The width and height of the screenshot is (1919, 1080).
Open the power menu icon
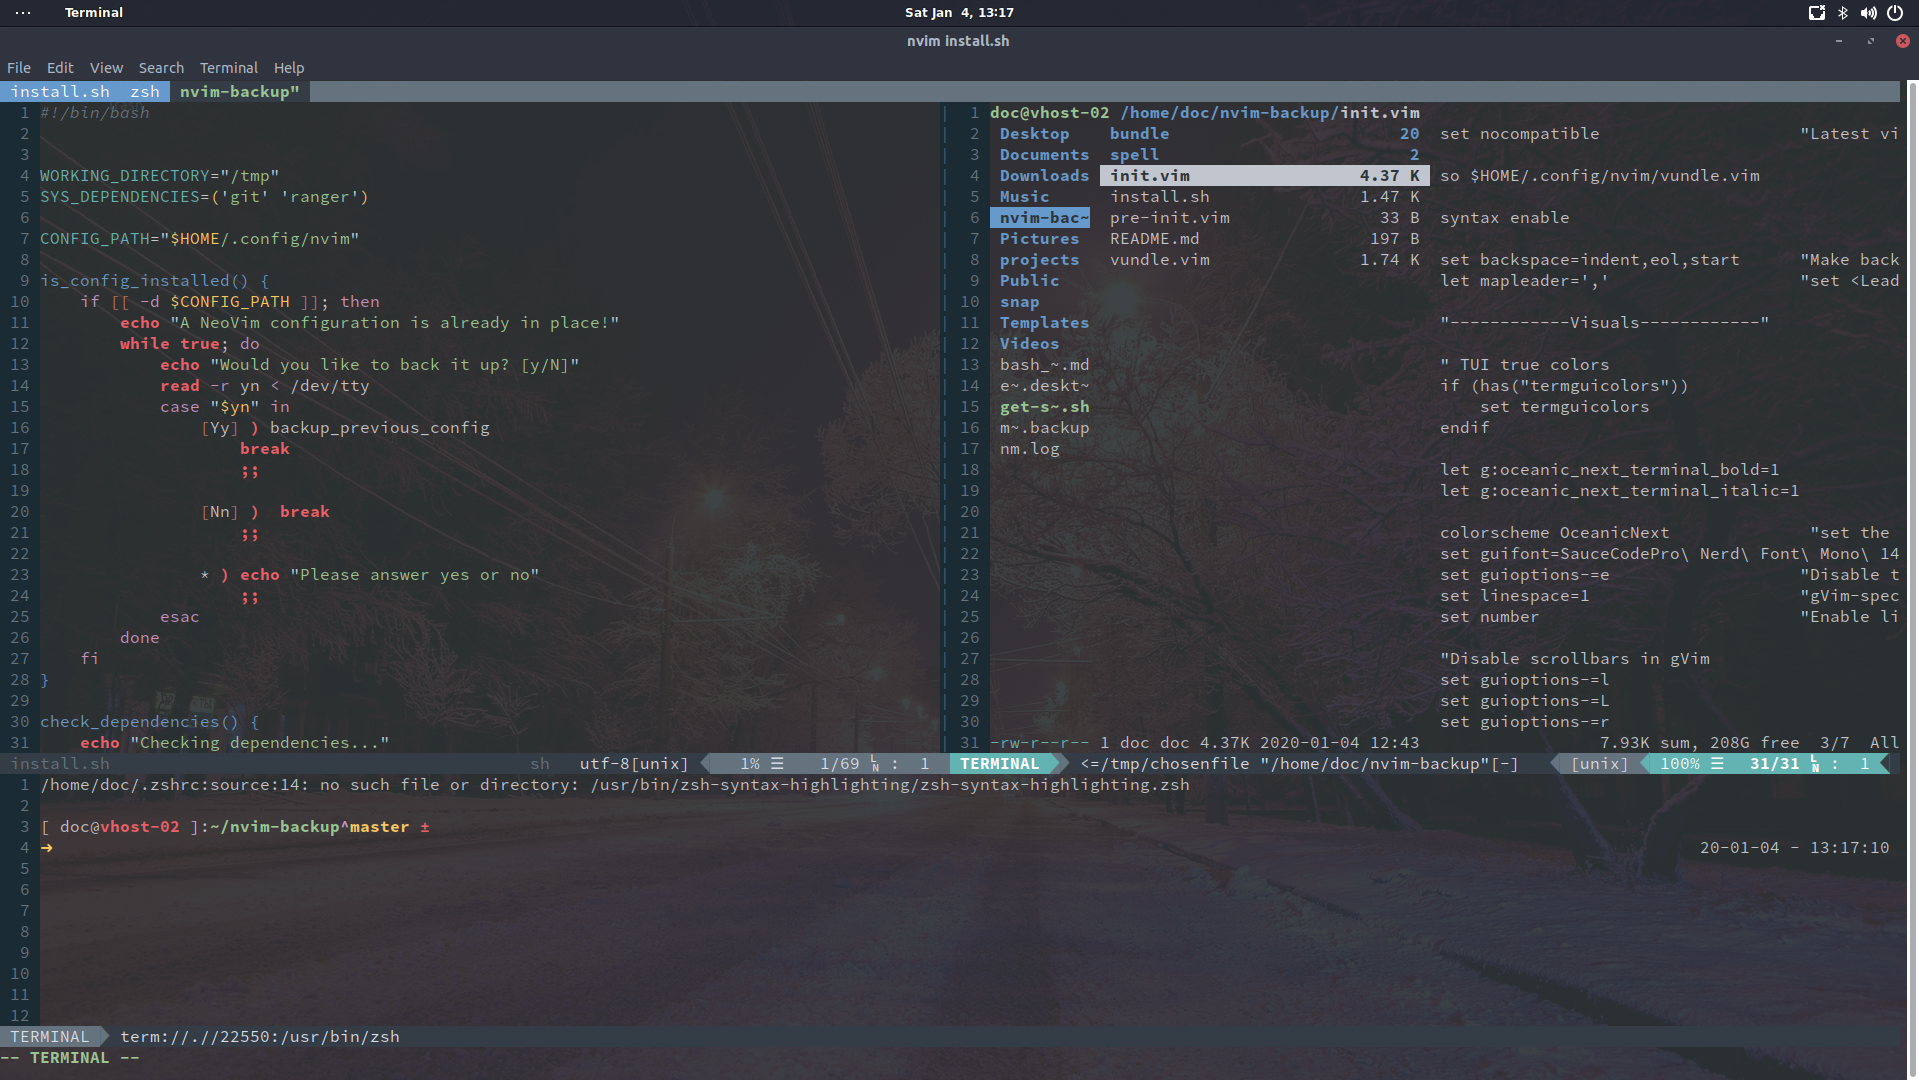click(1895, 13)
